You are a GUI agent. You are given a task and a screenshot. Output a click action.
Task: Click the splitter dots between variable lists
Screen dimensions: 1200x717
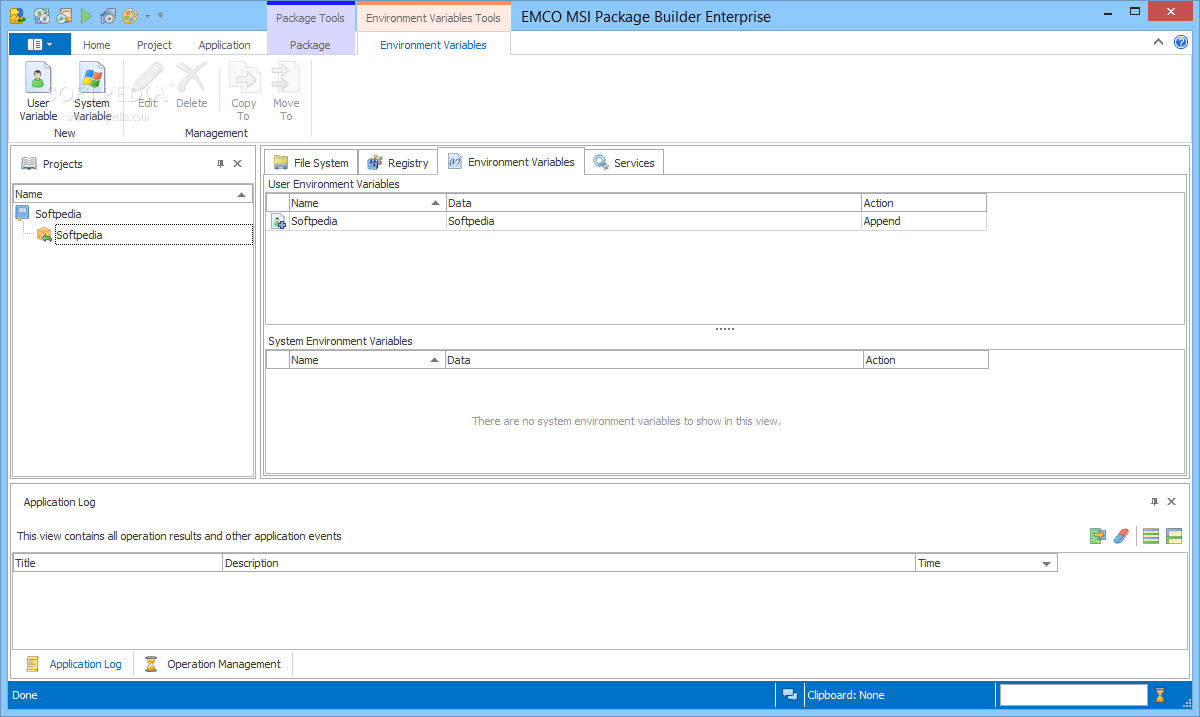[725, 329]
